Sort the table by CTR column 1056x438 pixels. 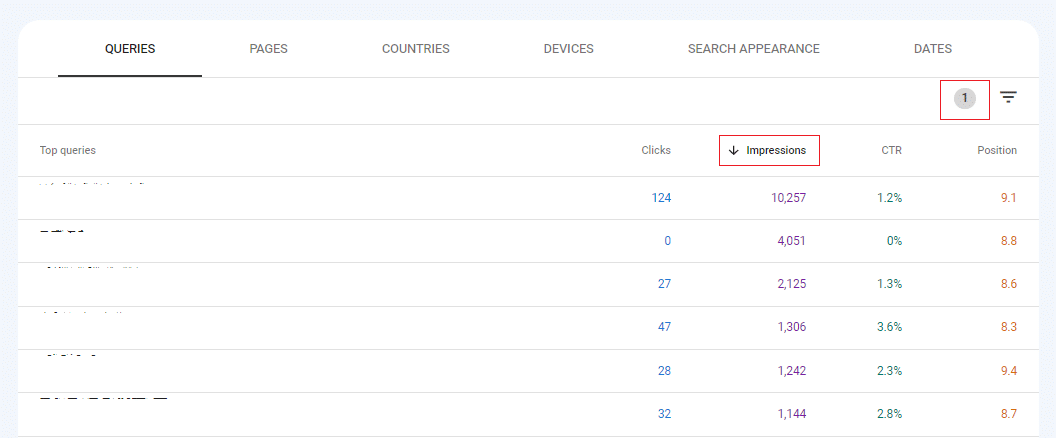pos(891,150)
